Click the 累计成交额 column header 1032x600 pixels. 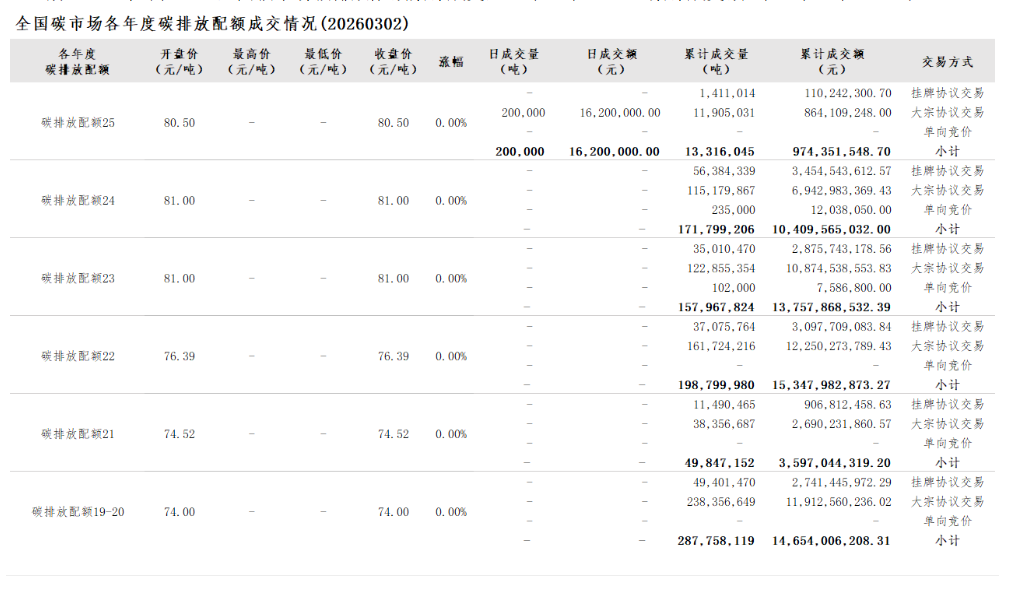(x=832, y=61)
